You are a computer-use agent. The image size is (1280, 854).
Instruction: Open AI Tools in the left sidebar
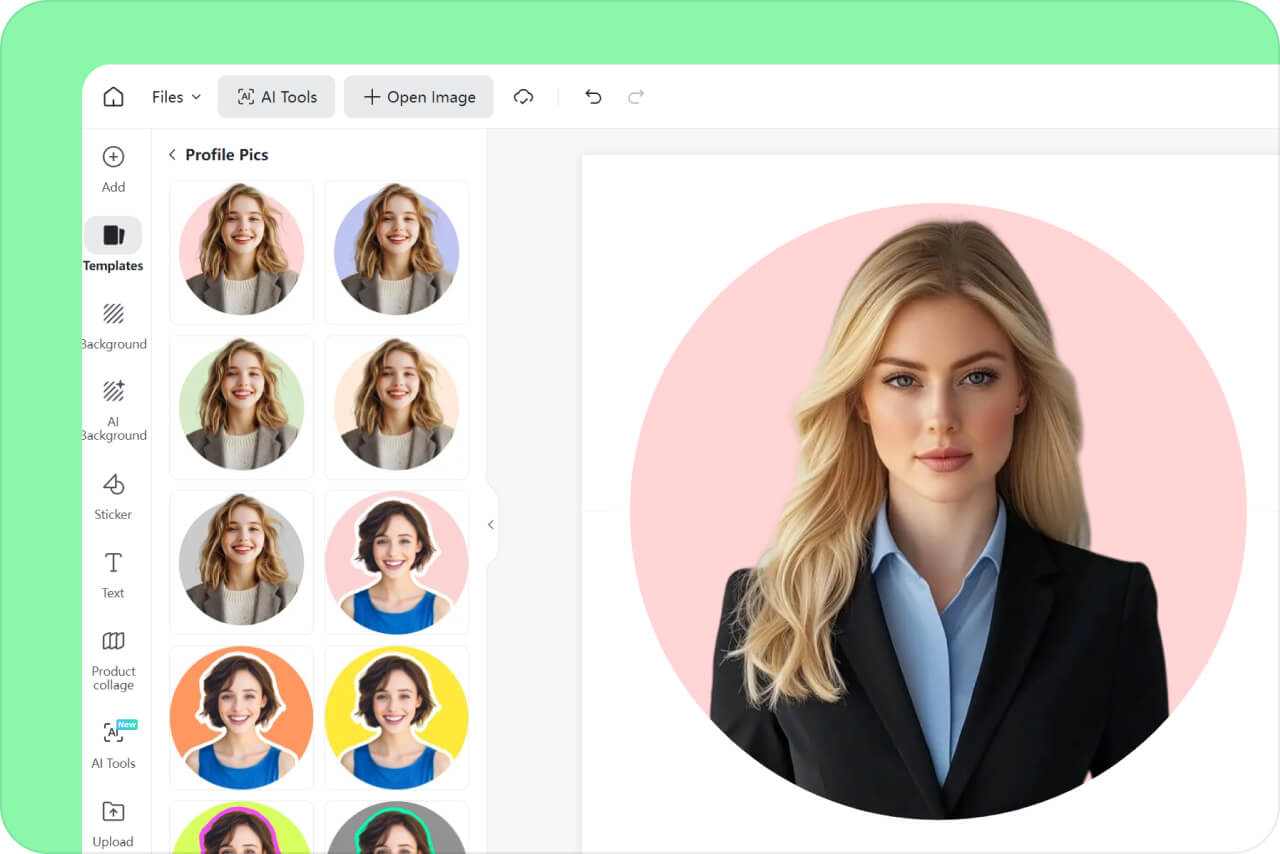point(113,745)
